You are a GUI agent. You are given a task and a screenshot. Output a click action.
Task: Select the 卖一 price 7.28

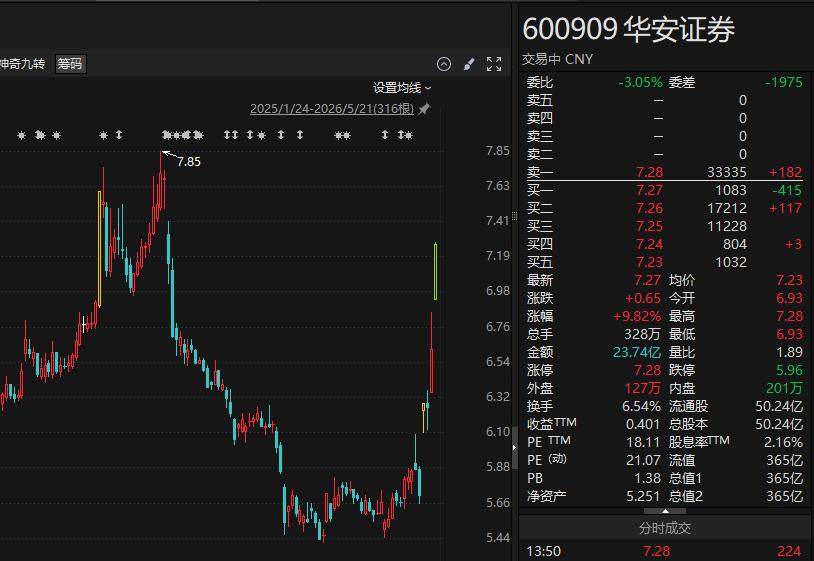[649, 172]
